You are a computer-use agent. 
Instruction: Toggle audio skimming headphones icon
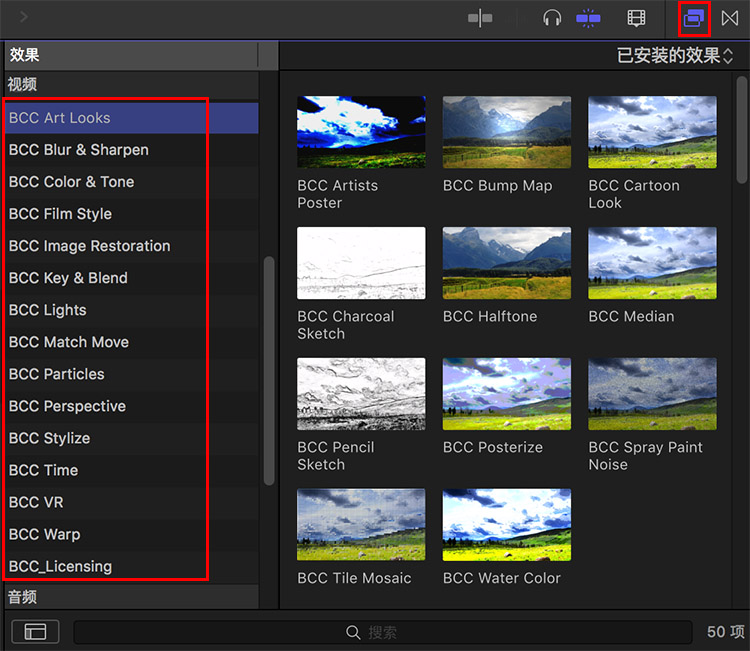pos(552,18)
